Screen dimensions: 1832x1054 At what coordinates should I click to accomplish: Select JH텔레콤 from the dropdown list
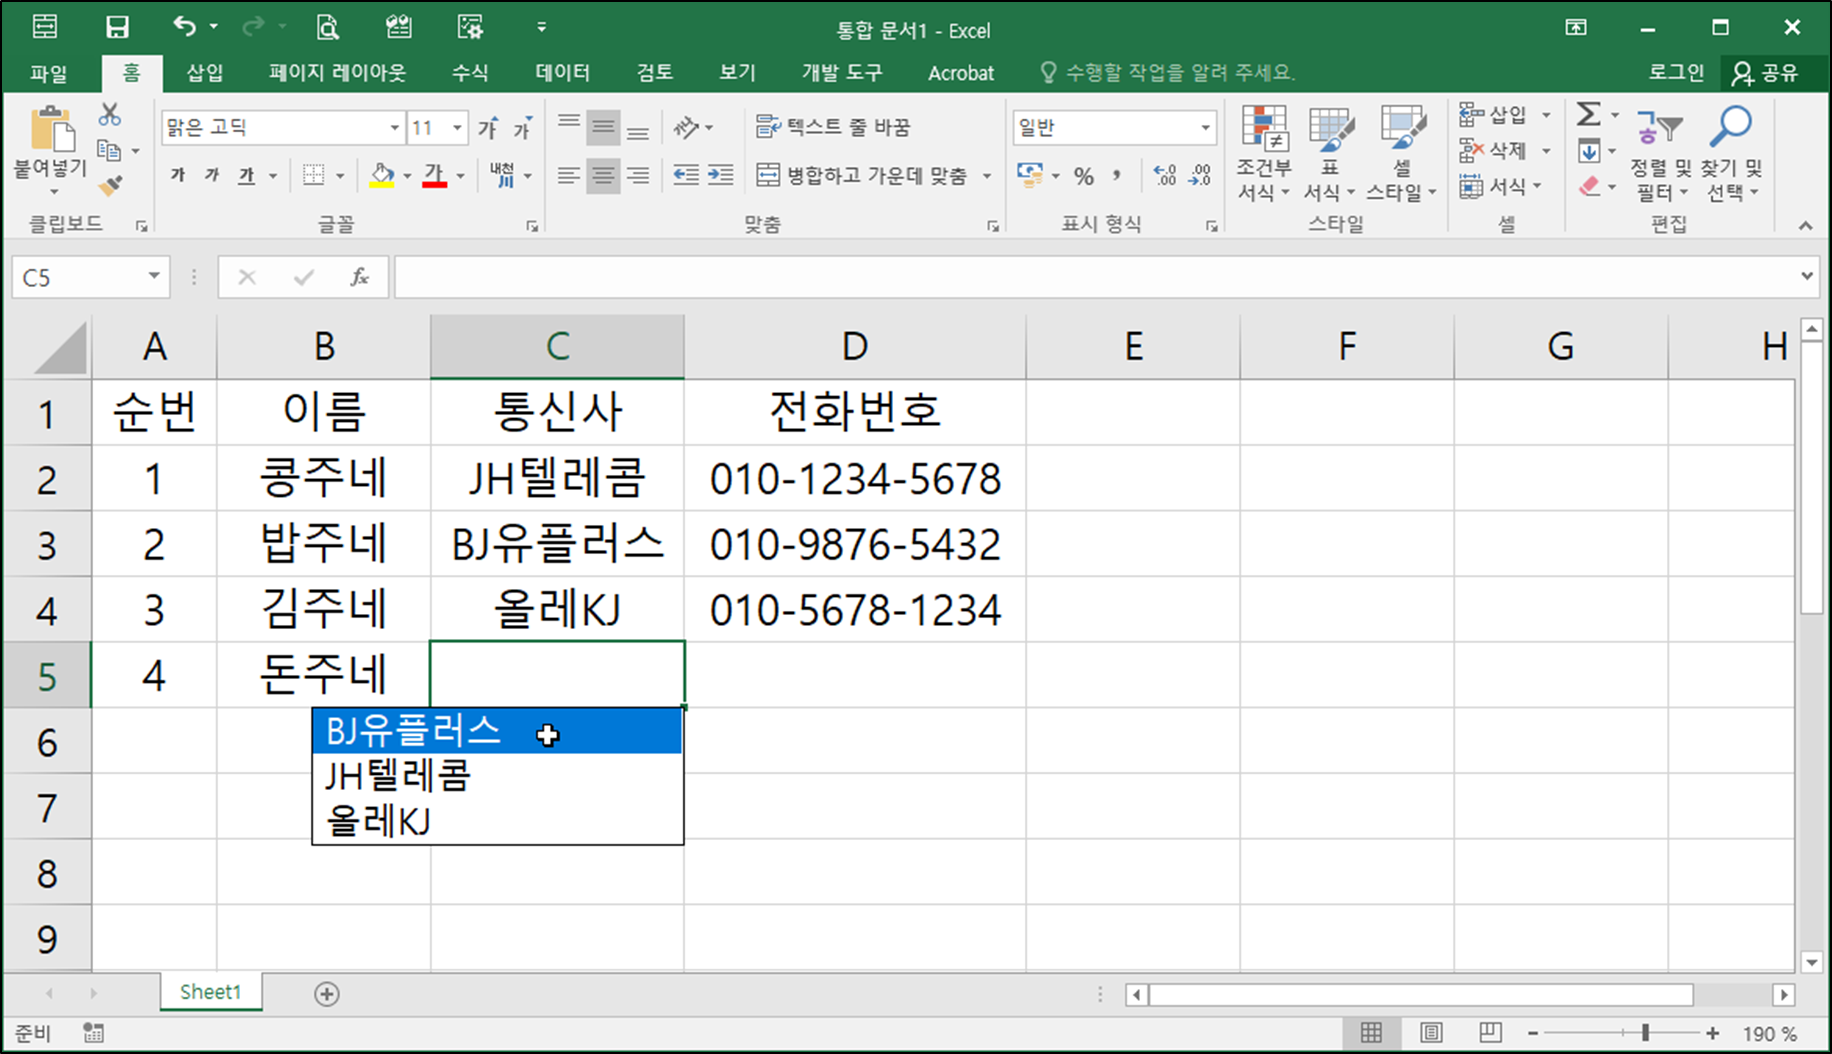(497, 776)
